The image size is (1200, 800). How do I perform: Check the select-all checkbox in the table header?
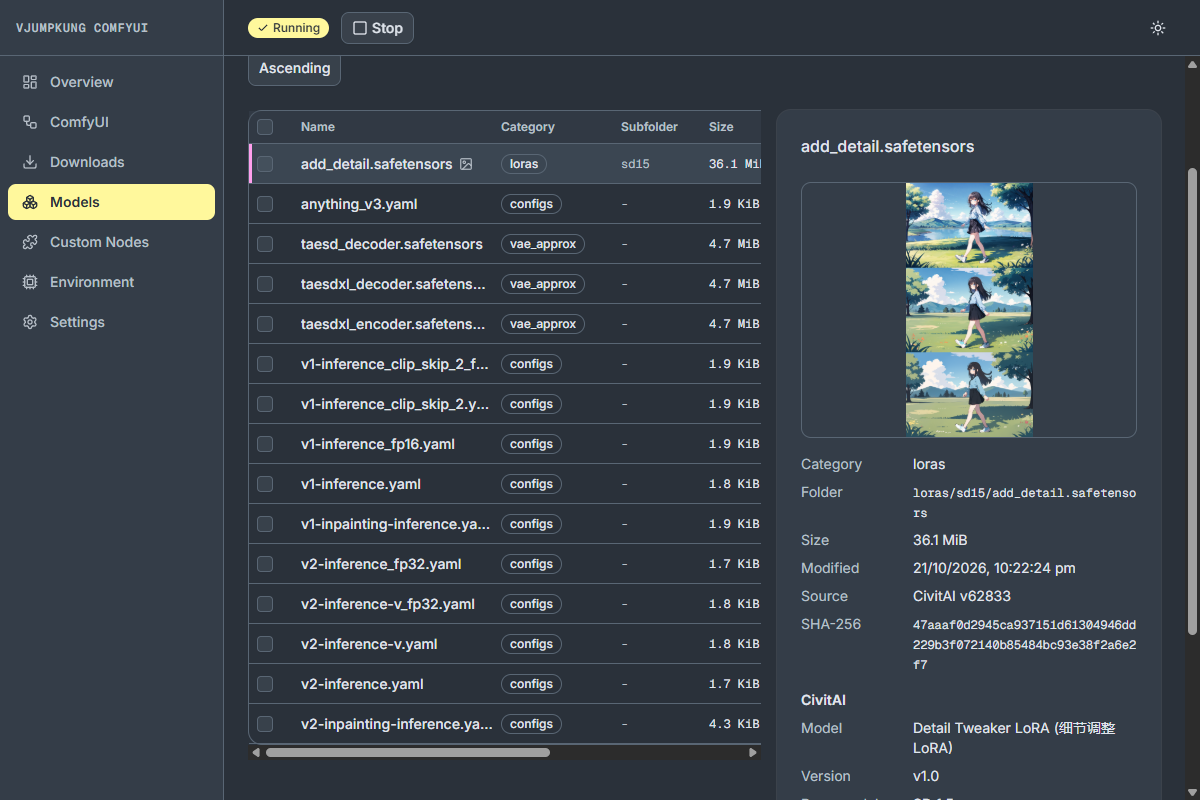coord(265,127)
